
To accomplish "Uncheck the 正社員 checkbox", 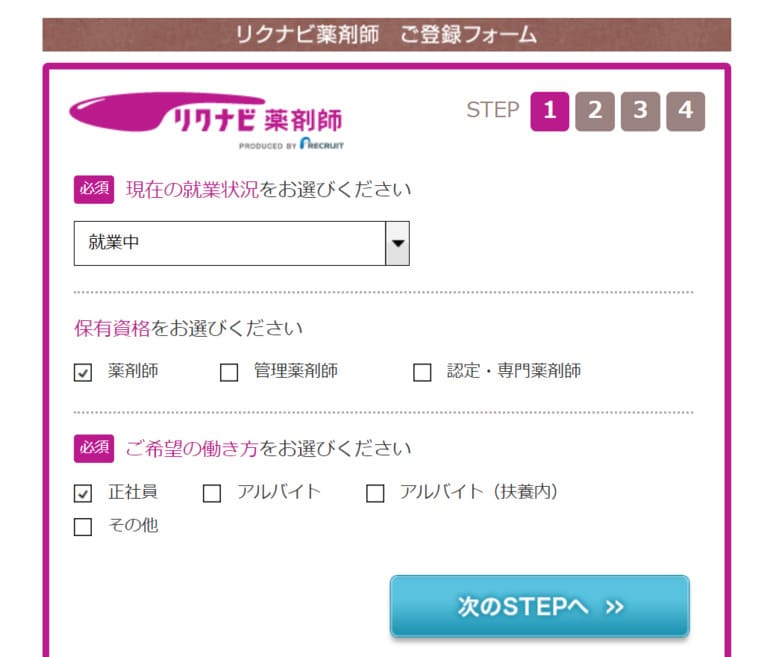I will click(x=82, y=493).
